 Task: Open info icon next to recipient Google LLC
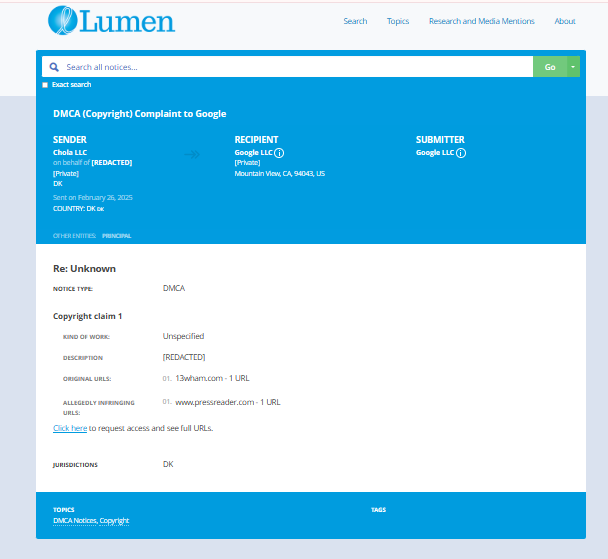point(279,153)
